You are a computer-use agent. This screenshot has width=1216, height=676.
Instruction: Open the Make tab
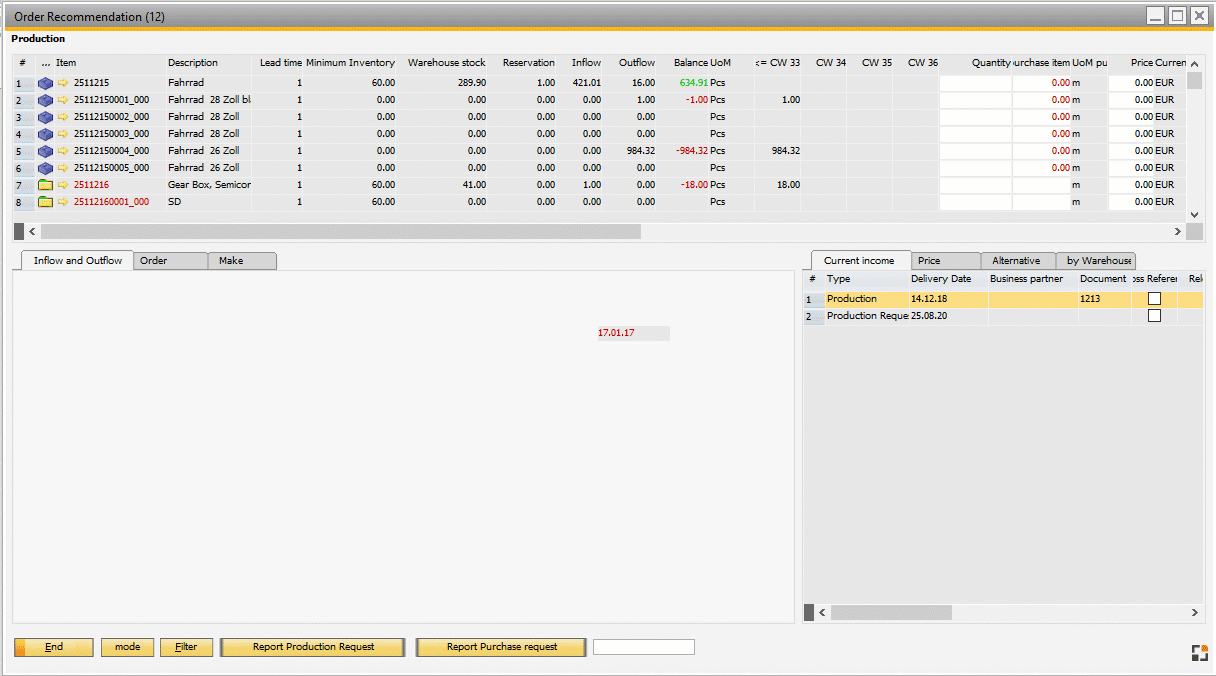(x=241, y=260)
